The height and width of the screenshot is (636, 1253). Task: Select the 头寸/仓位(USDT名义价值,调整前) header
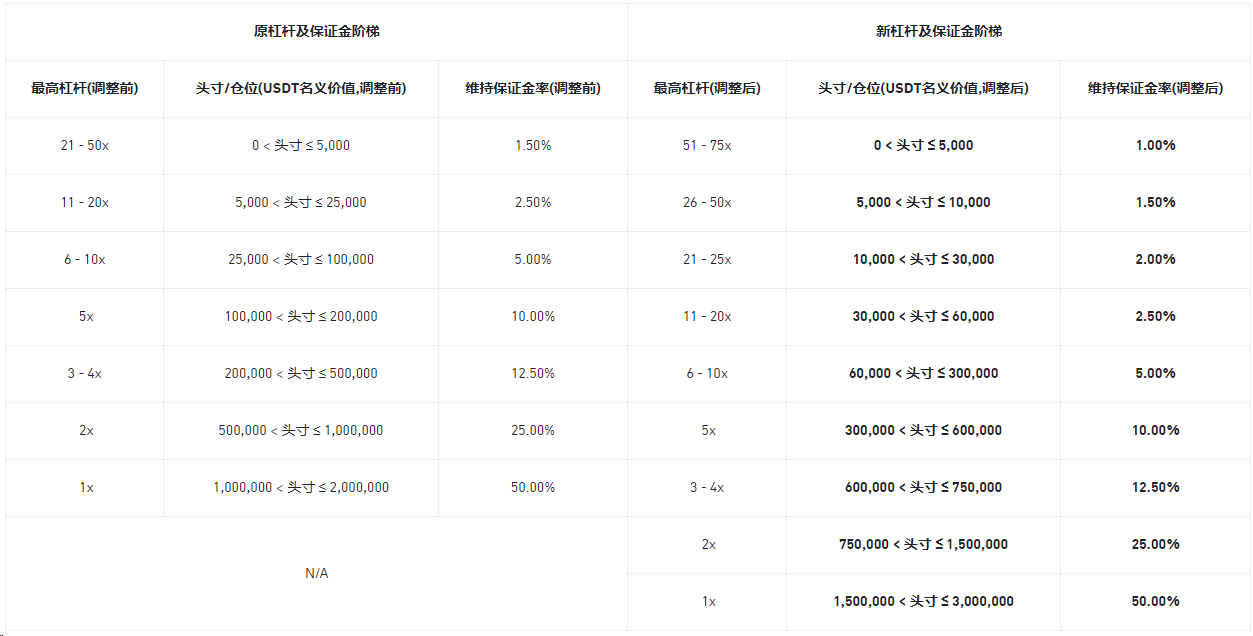(x=300, y=88)
